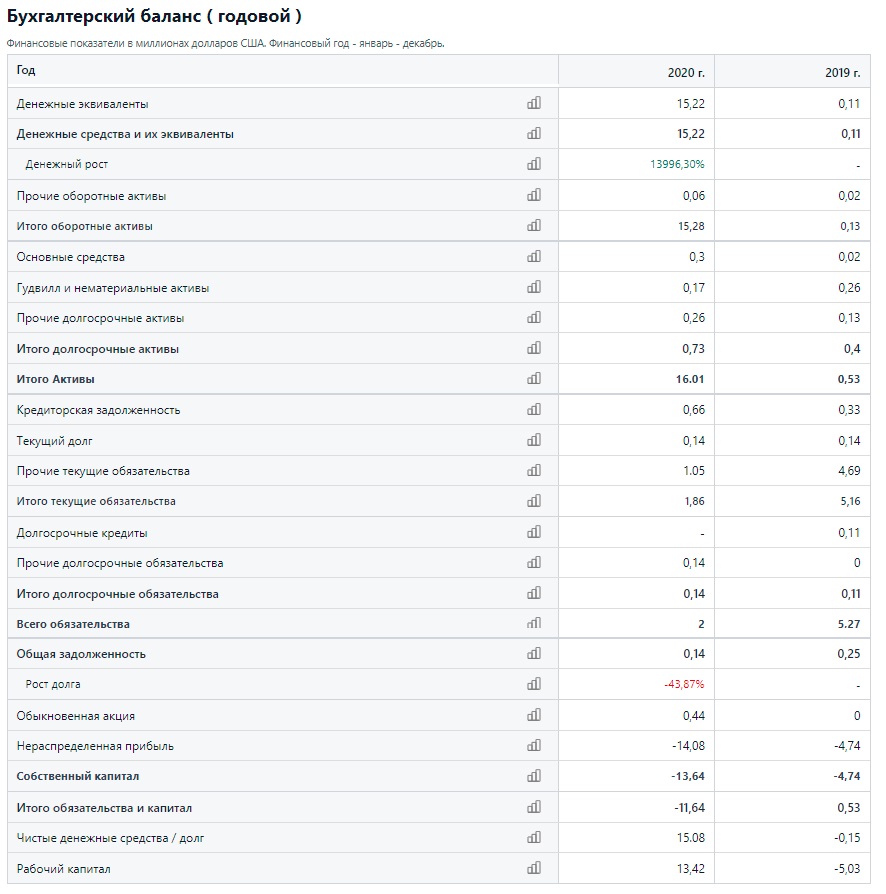
Task: Open chart icon for Обыкновенная акция
Action: tap(534, 715)
